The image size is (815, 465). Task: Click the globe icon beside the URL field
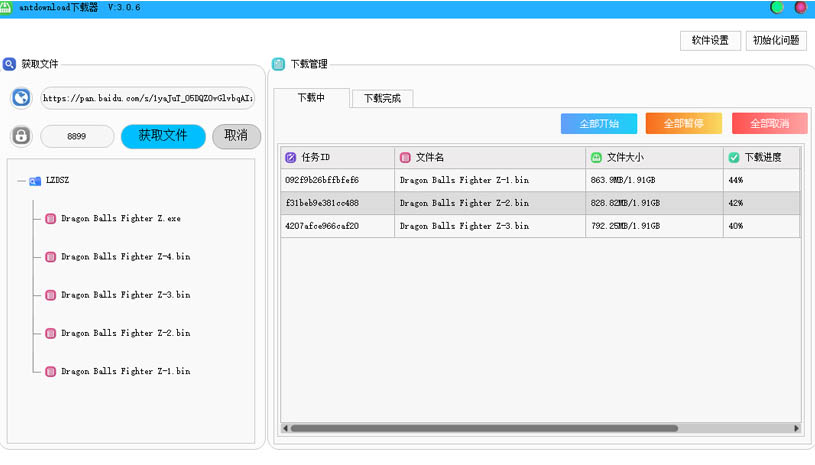tap(21, 98)
